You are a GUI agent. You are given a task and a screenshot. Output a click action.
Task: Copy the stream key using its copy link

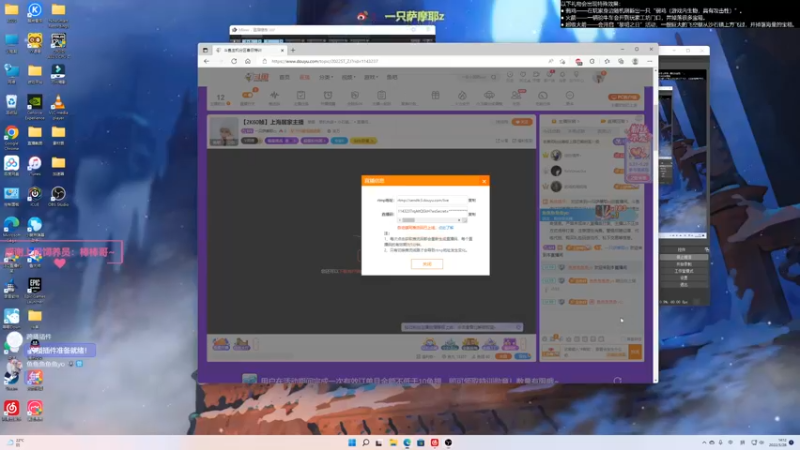click(472, 214)
